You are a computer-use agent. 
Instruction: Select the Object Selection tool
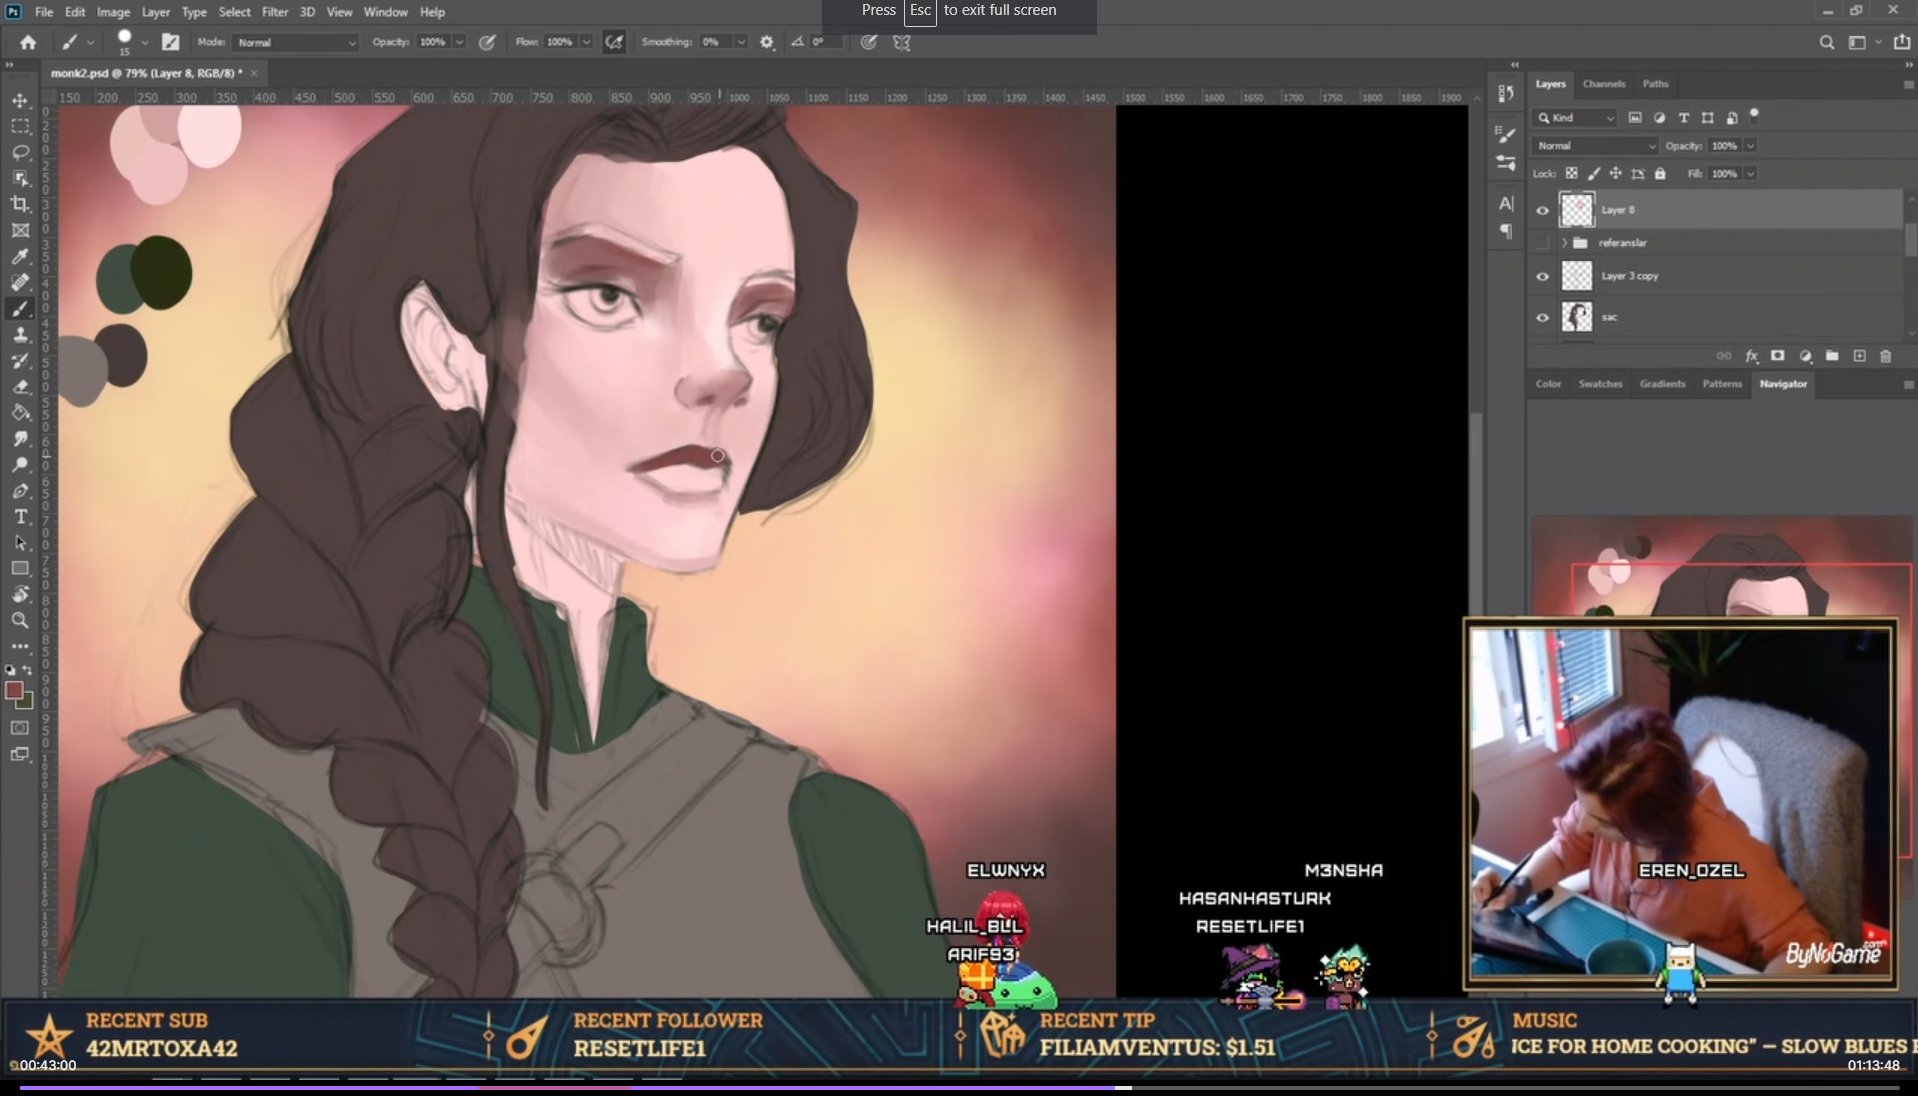click(x=20, y=178)
